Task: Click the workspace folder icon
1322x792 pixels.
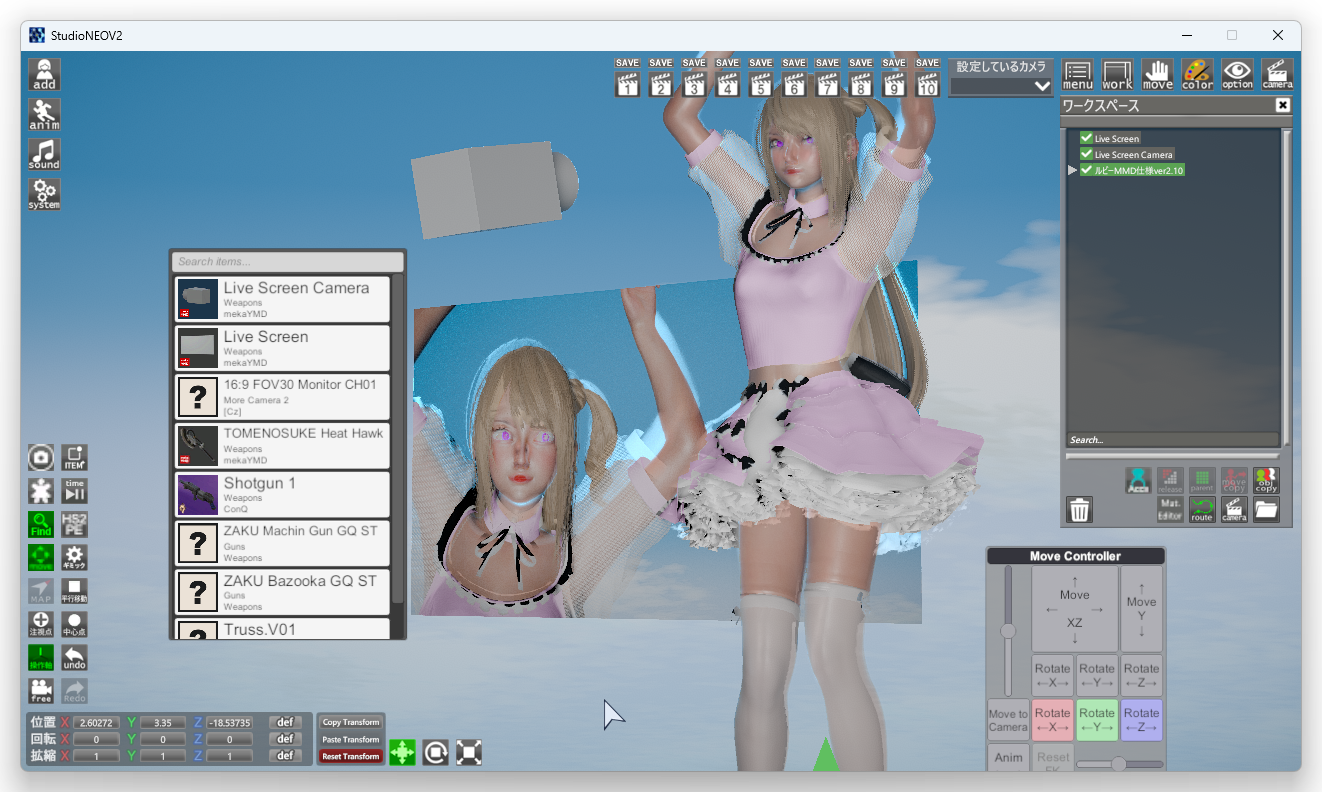Action: pyautogui.click(x=1266, y=510)
